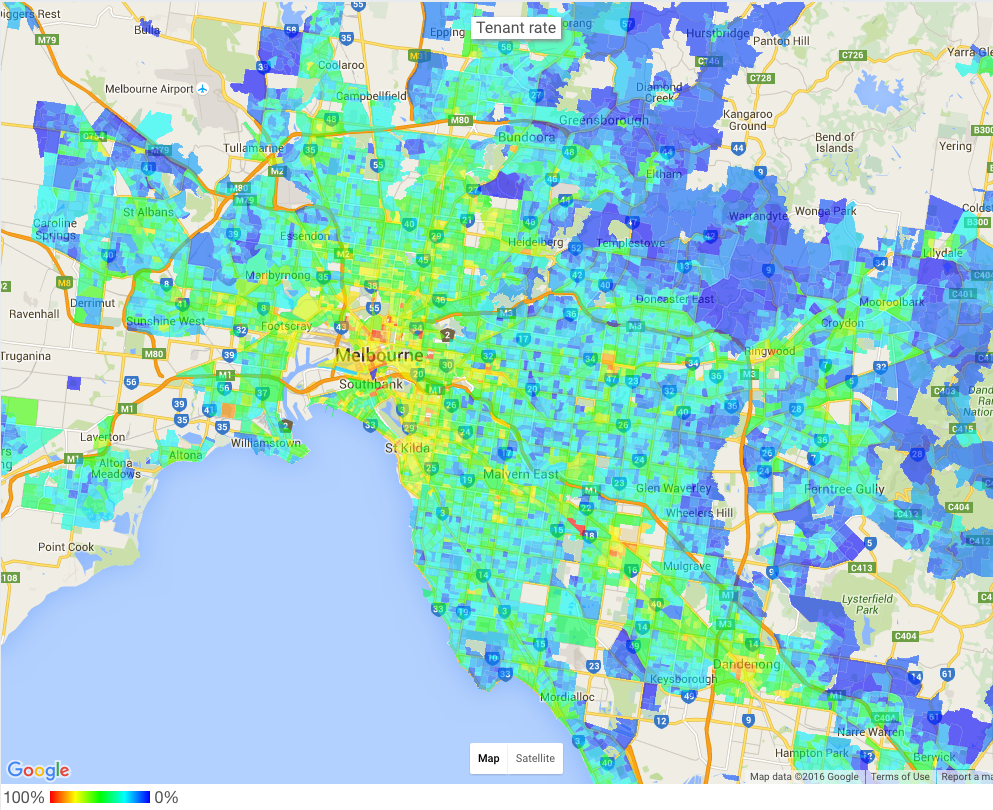Click the tenant rate color gradient legend

point(100,797)
